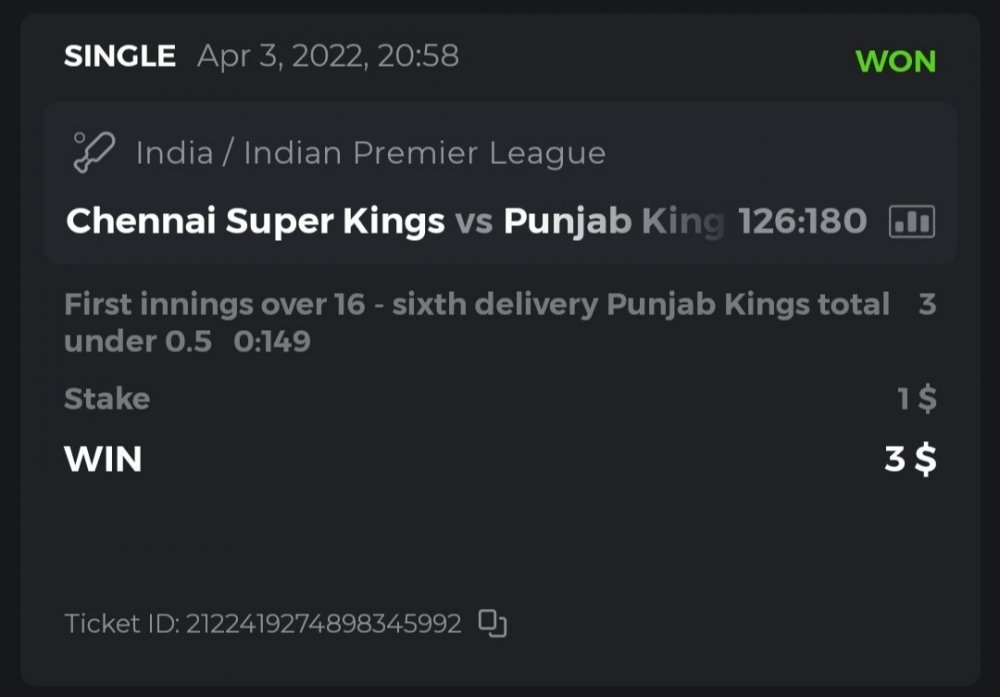
Task: Select the First innings over 16 bet description
Action: [x=476, y=304]
